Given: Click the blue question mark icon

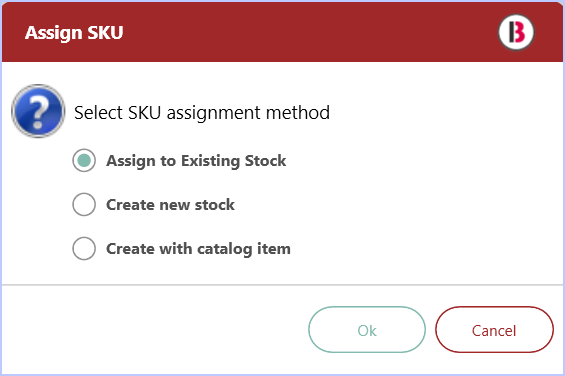Looking at the screenshot, I should (38, 111).
